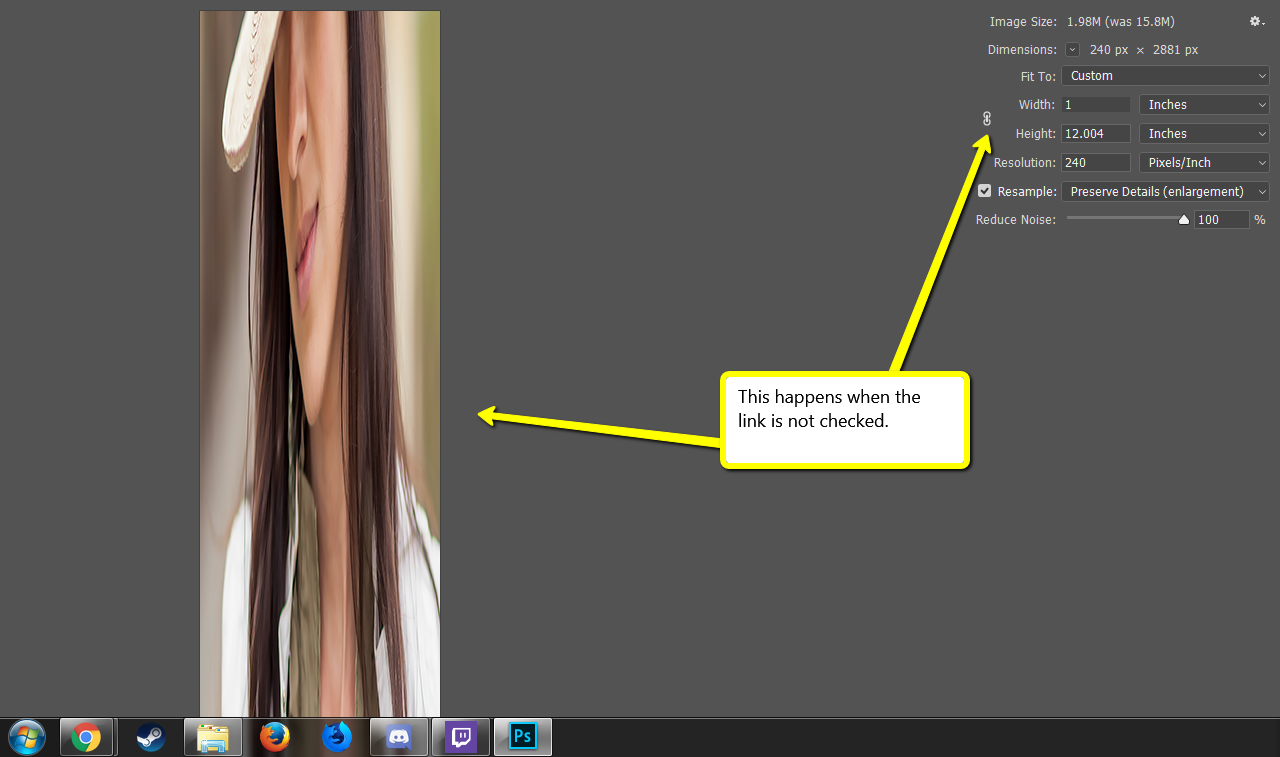Viewport: 1280px width, 757px height.
Task: Toggle the constrain proportions chain link icon
Action: click(x=987, y=119)
